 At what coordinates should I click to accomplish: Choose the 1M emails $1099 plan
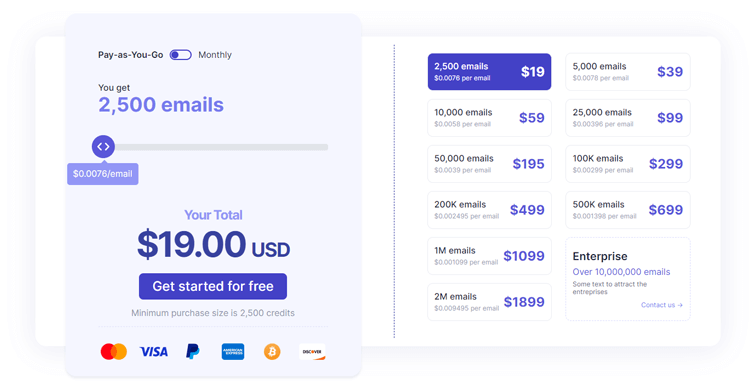pyautogui.click(x=489, y=256)
